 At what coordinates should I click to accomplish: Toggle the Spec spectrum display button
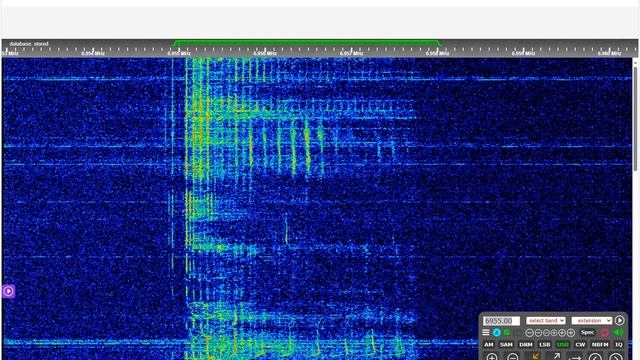click(588, 332)
